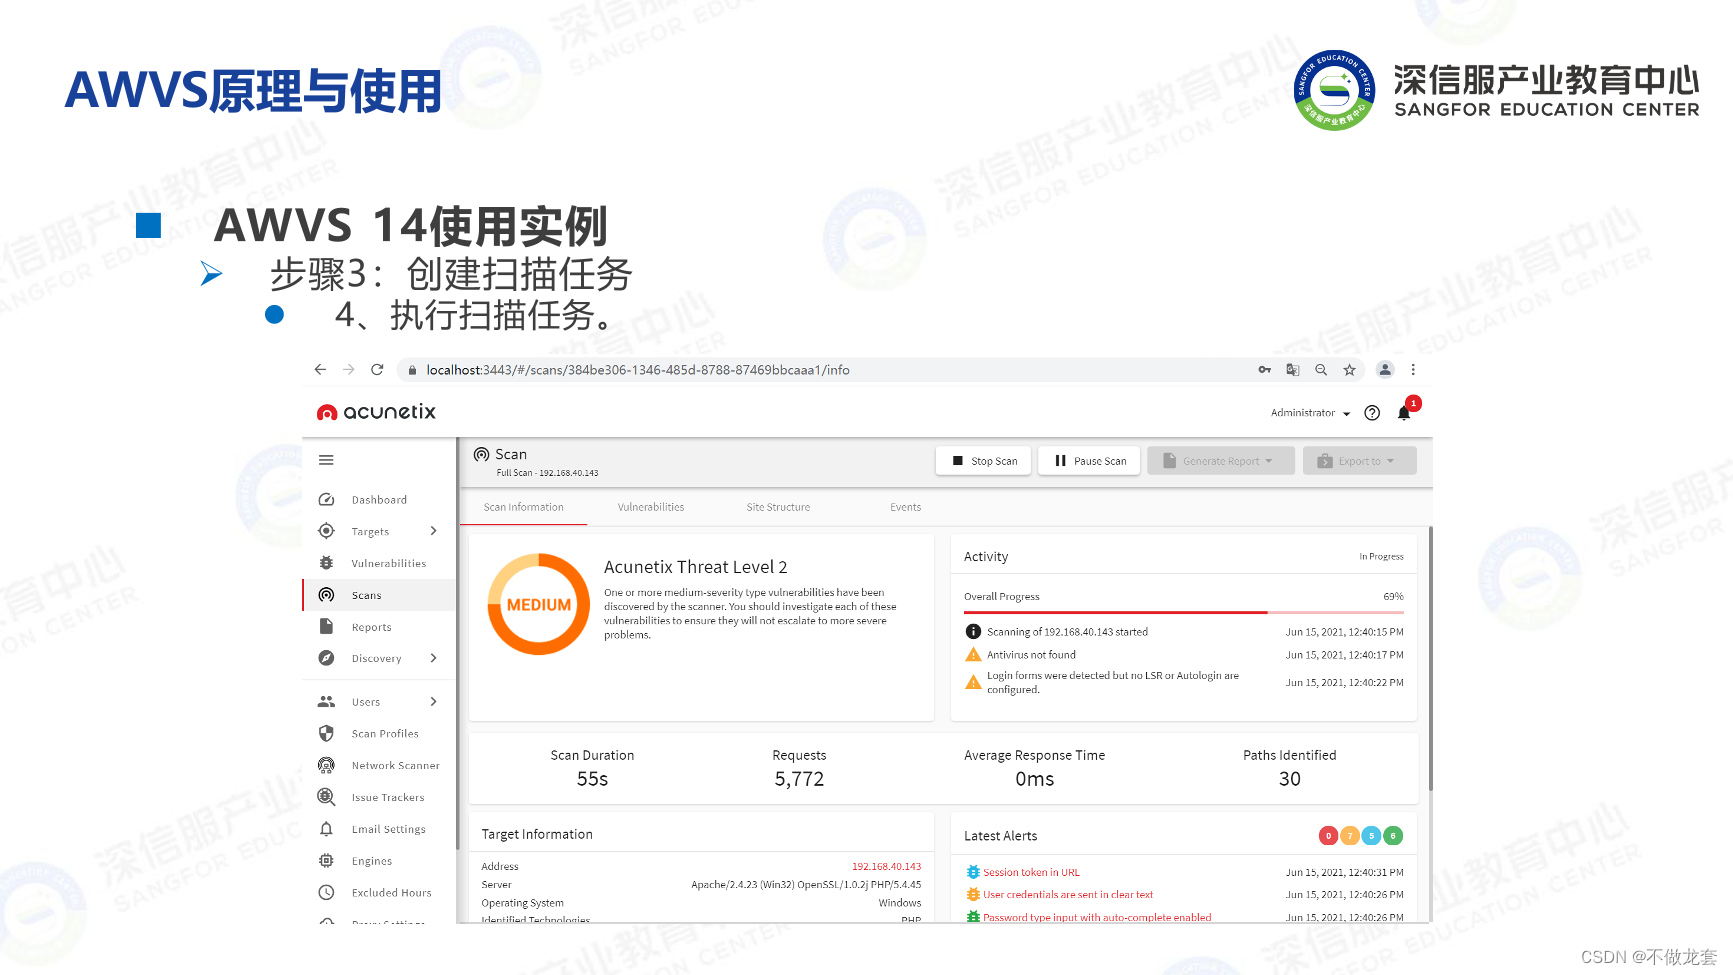This screenshot has width=1733, height=975.
Task: Open the Generate Report dropdown
Action: [x=1221, y=461]
